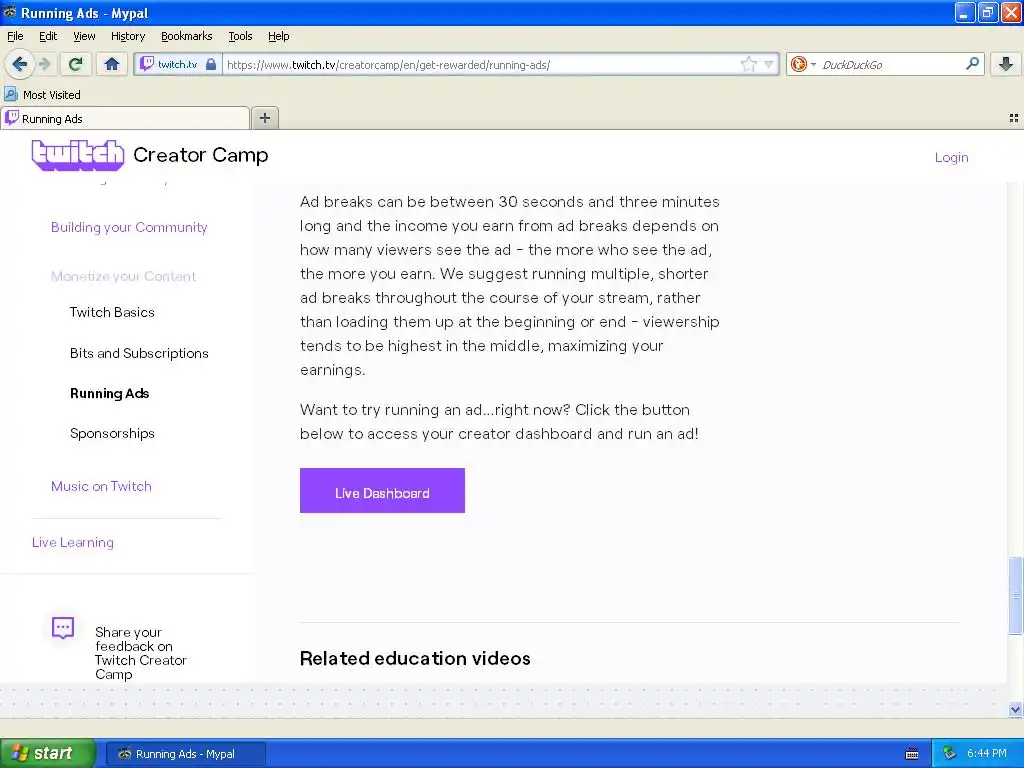Select Running Ads in sidebar
The image size is (1024, 768).
[x=110, y=393]
